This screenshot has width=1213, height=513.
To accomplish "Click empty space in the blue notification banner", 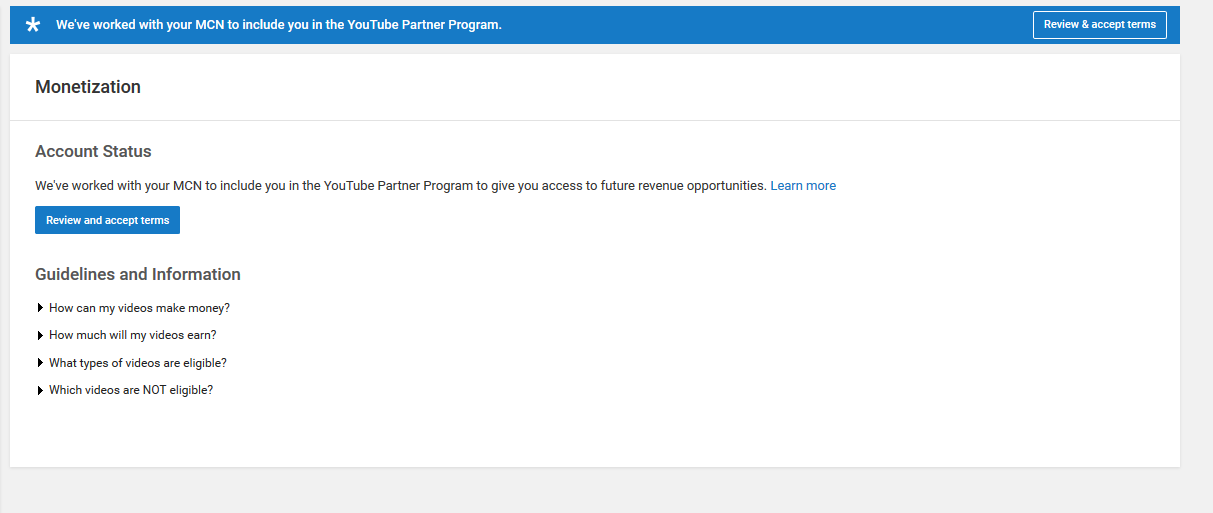I will click(x=760, y=25).
